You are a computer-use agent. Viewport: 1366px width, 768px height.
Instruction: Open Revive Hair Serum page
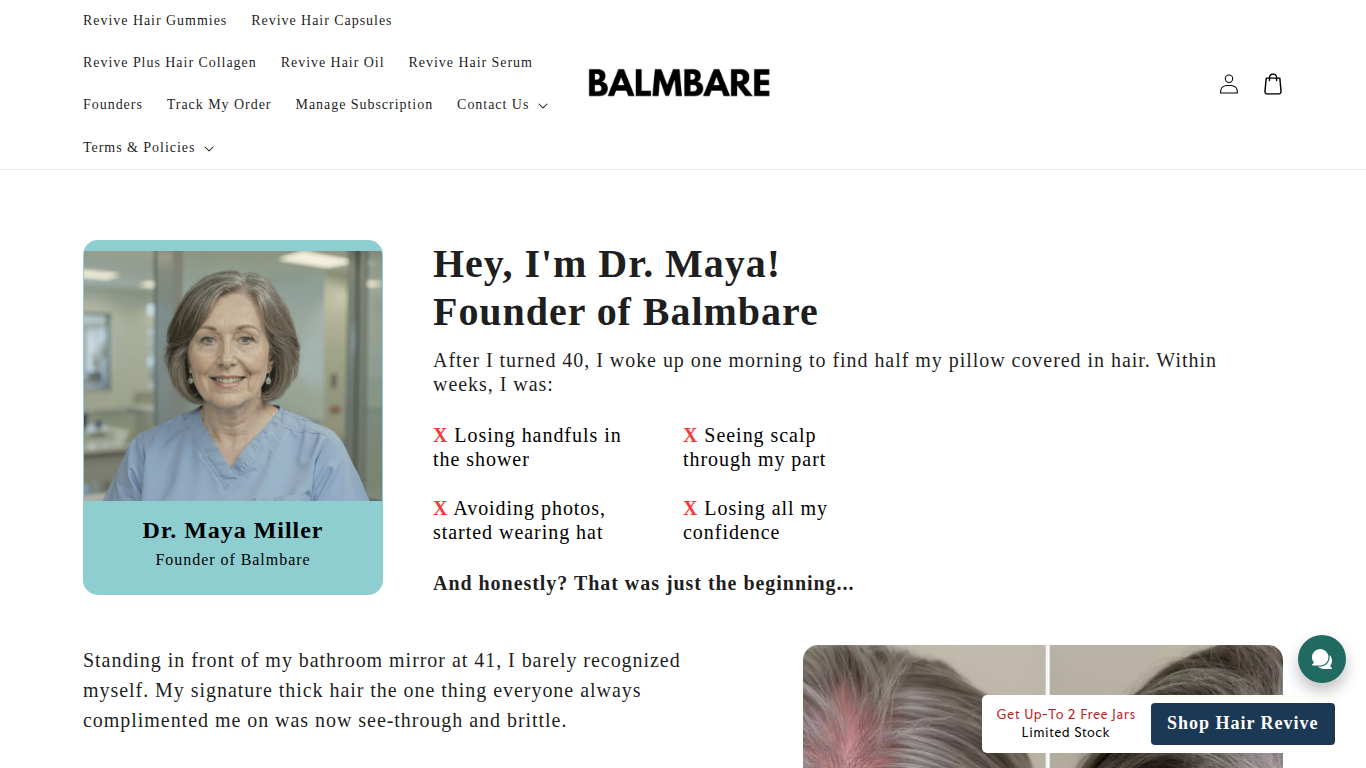[x=470, y=63]
